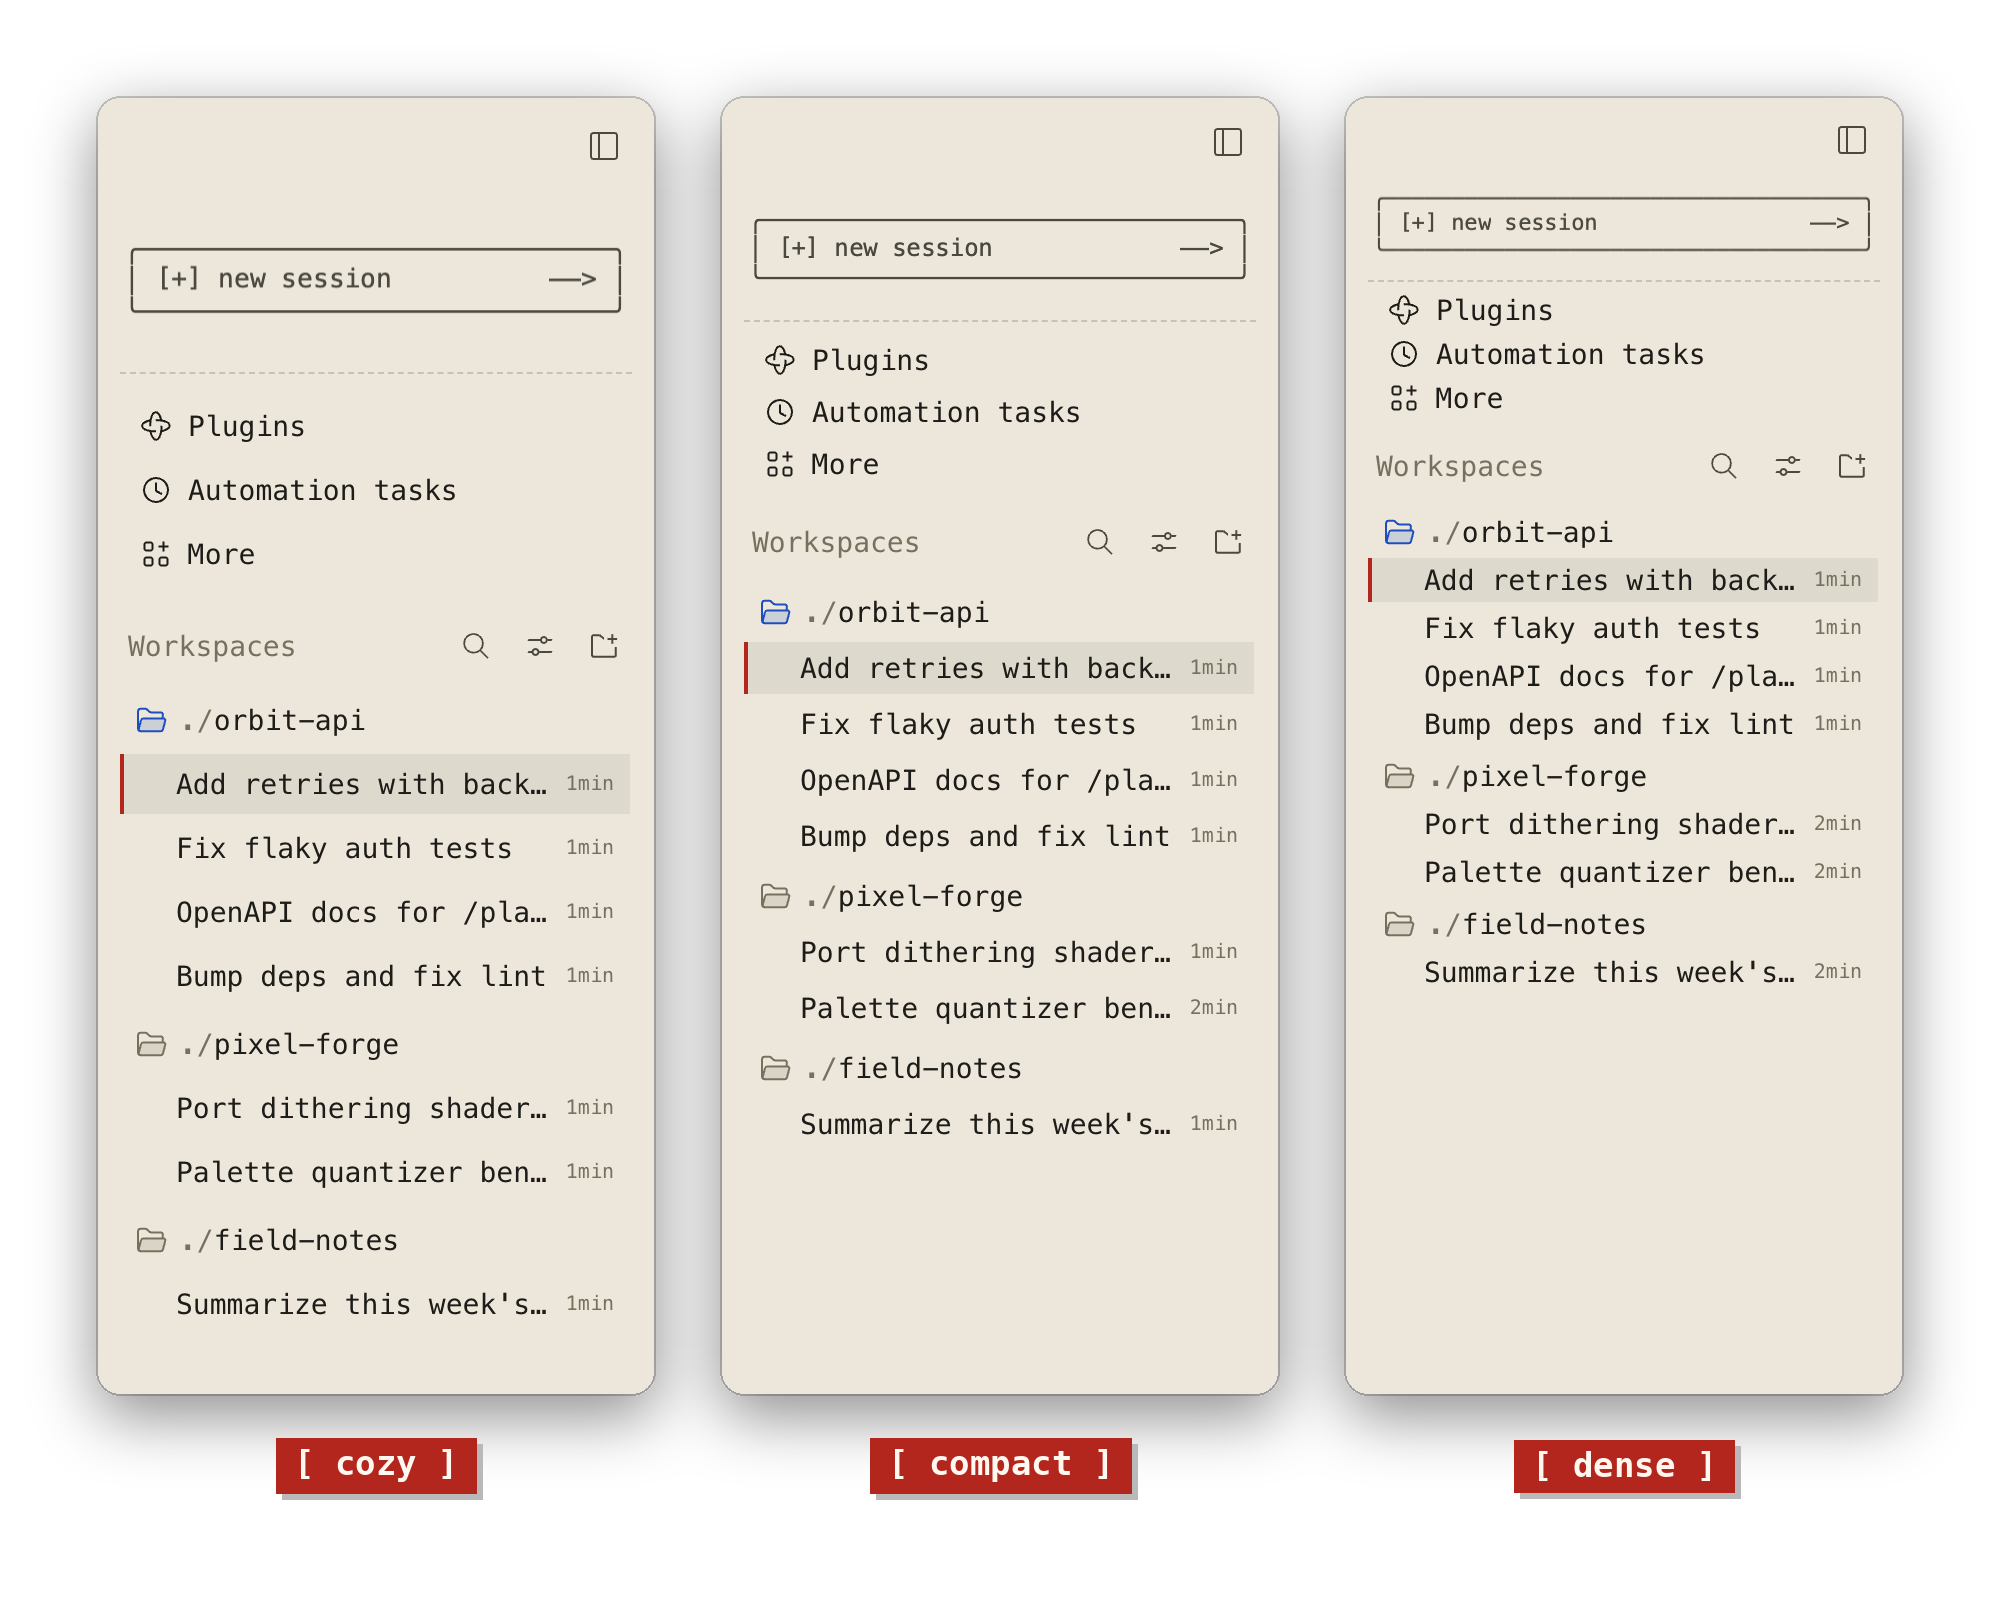Open filter sliders icon in cozy panel
2000x1612 pixels.
[540, 646]
